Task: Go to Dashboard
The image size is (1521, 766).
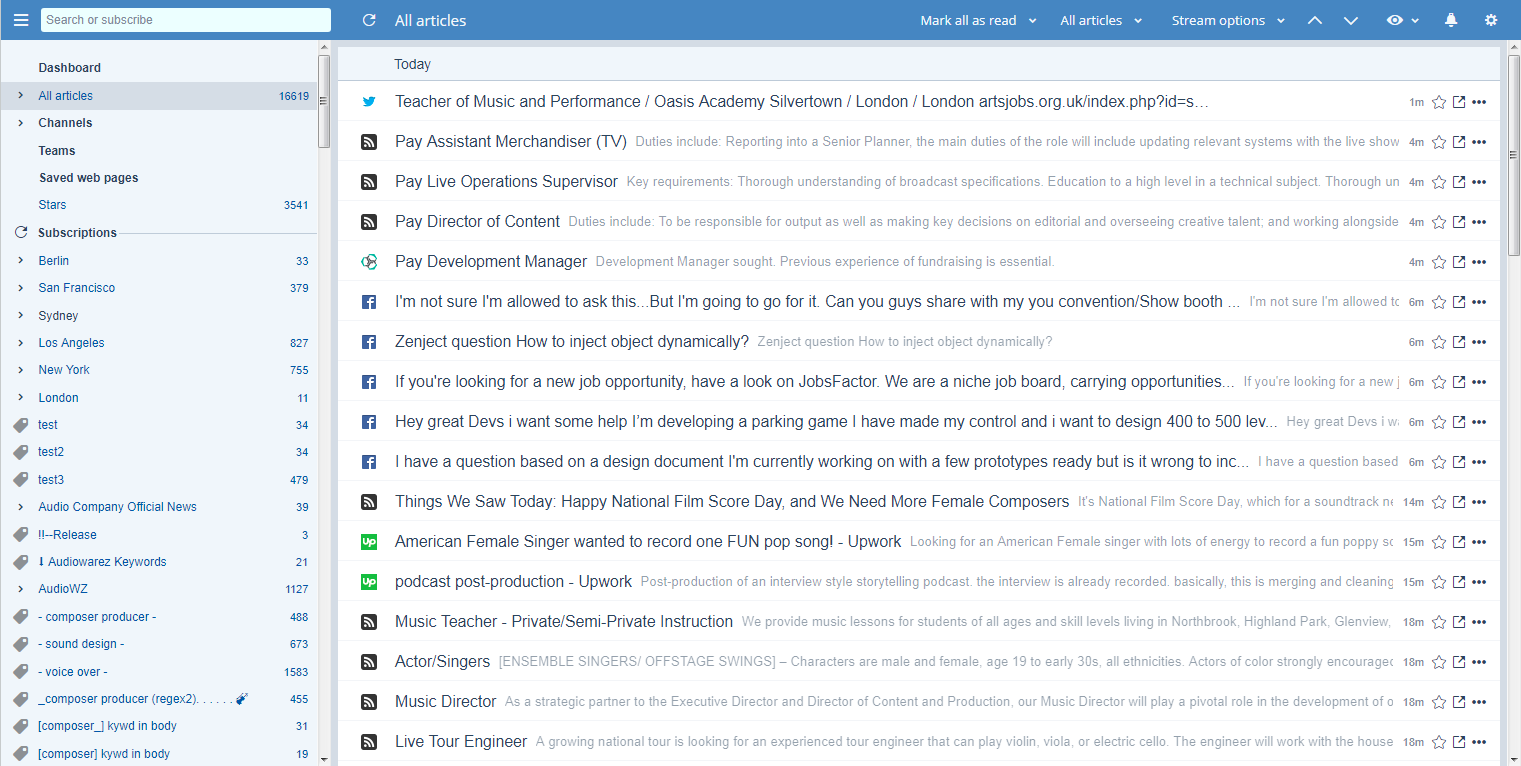Action: point(70,68)
